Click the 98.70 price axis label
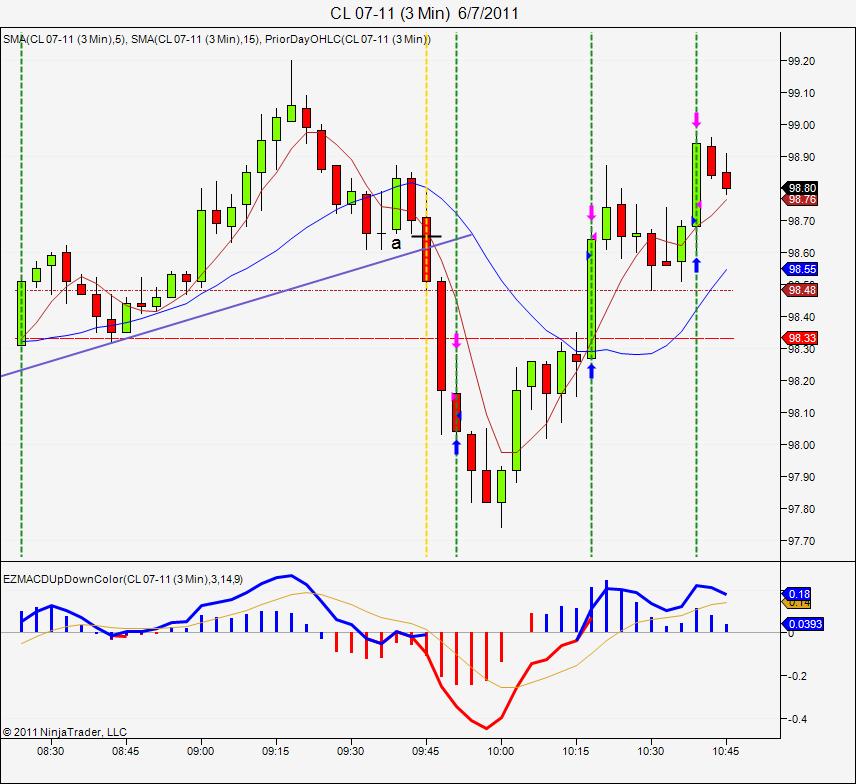856x784 pixels. [x=801, y=221]
